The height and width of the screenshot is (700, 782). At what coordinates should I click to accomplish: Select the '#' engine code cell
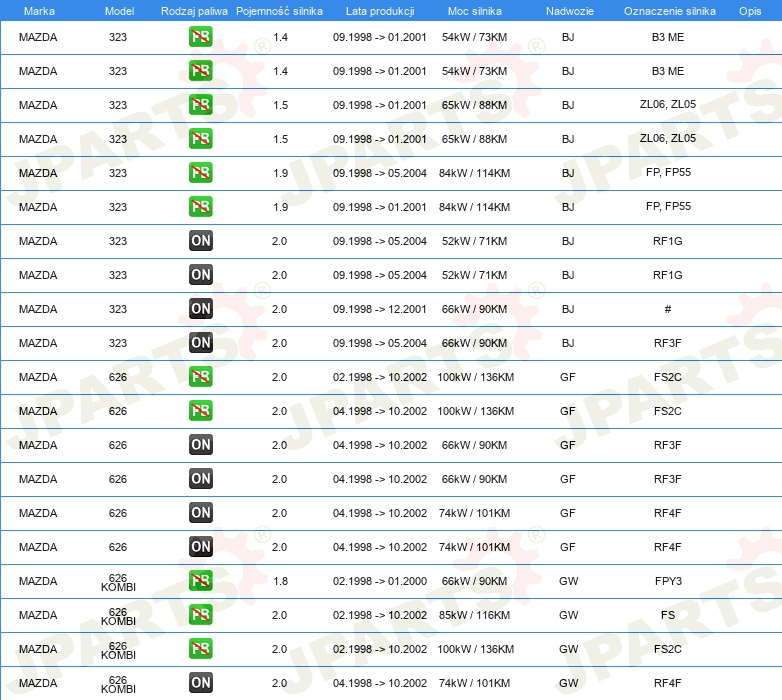point(668,309)
